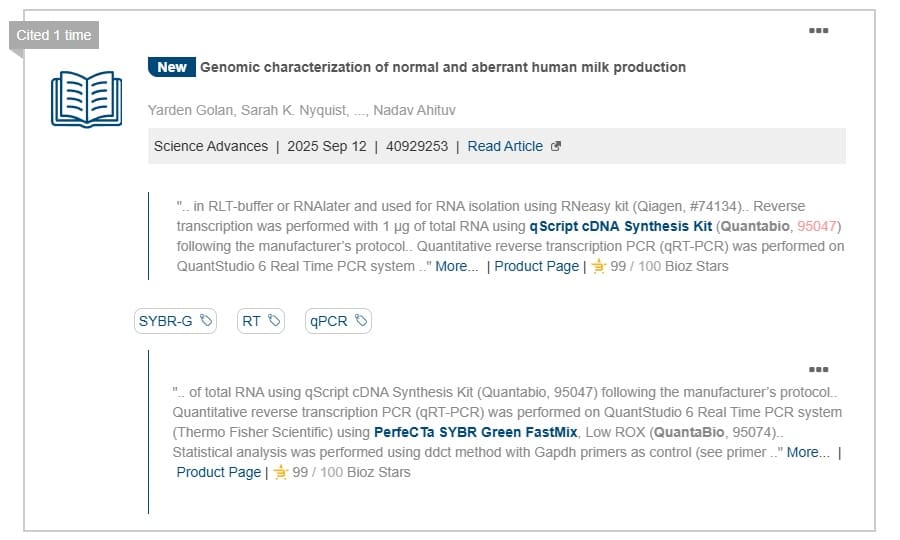Expand the PerfeCTa snippet with More...
The width and height of the screenshot is (900, 540).
click(x=808, y=452)
